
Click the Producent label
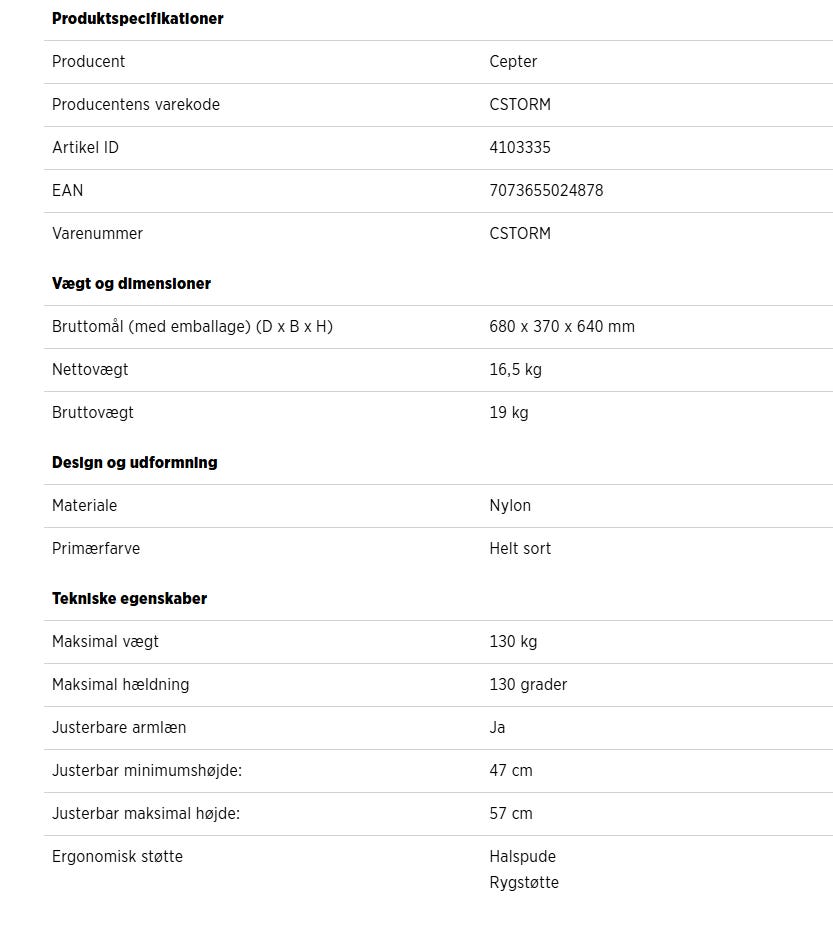tap(88, 62)
